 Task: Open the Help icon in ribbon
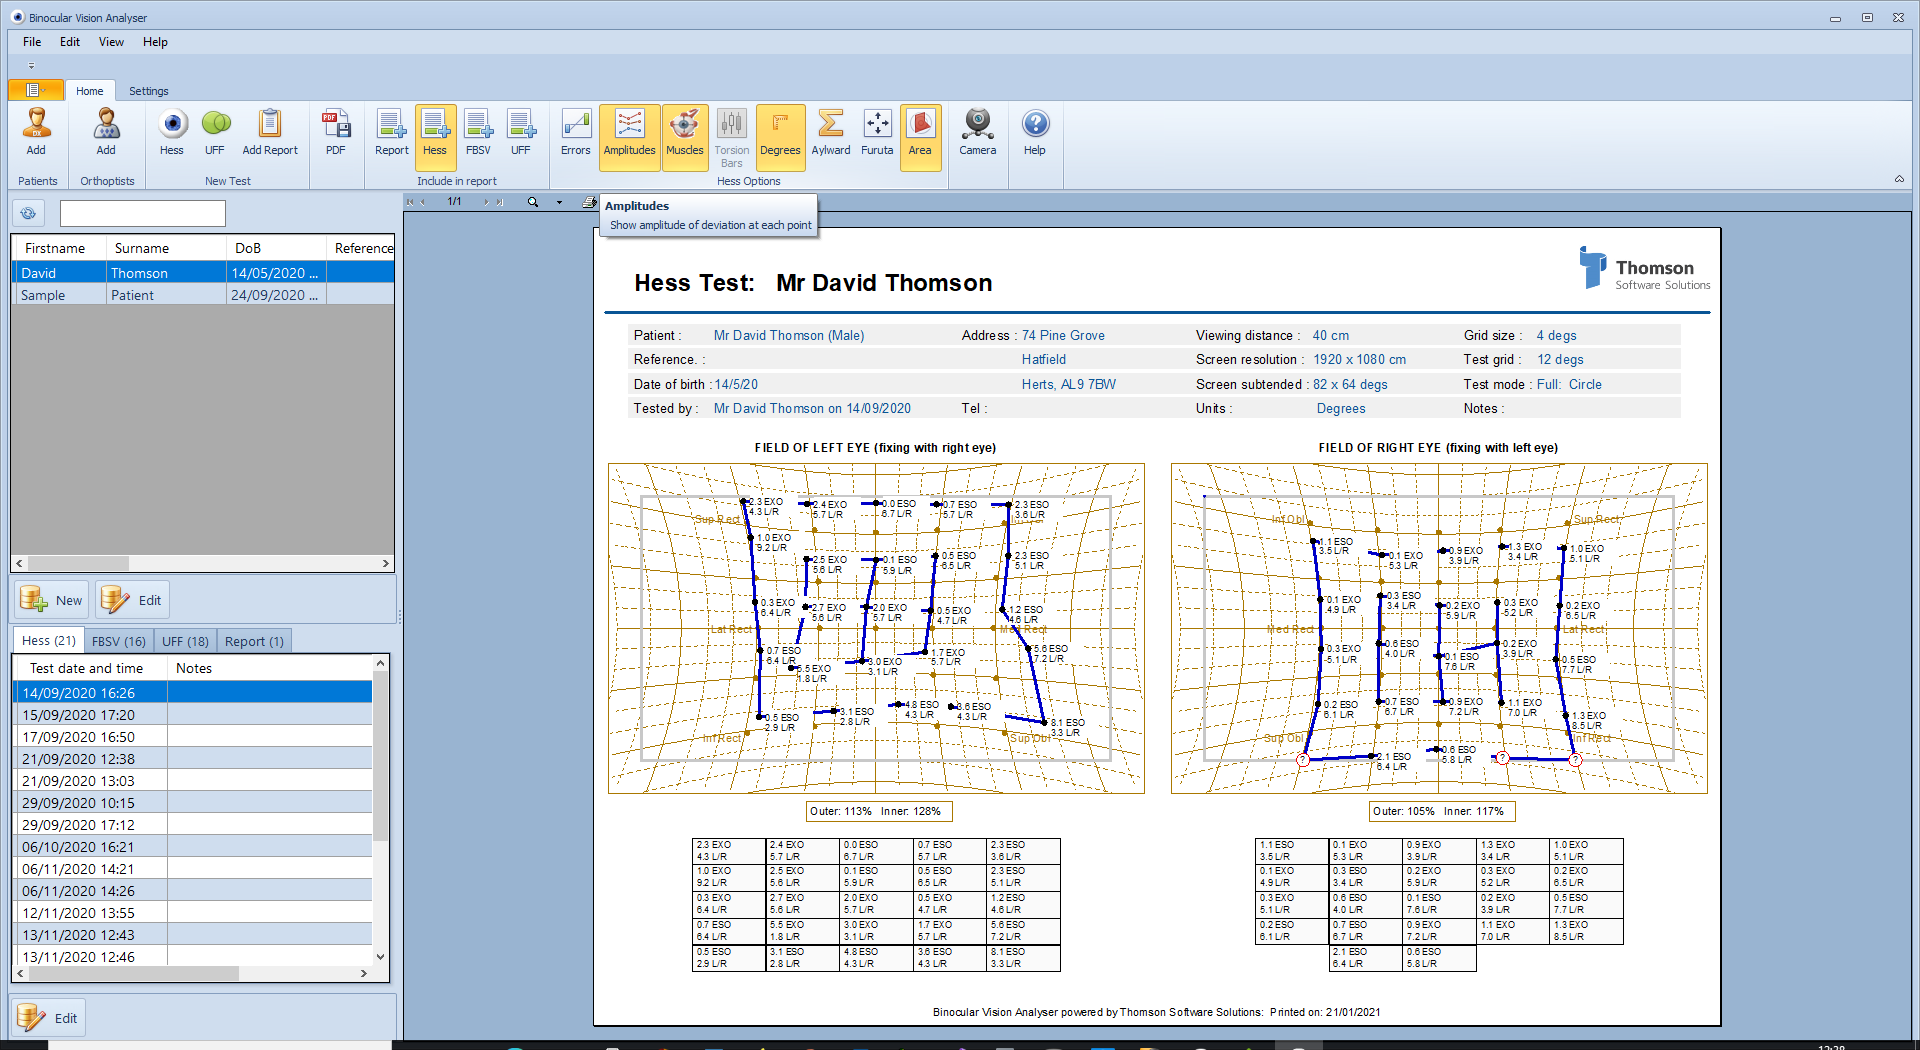pos(1035,132)
